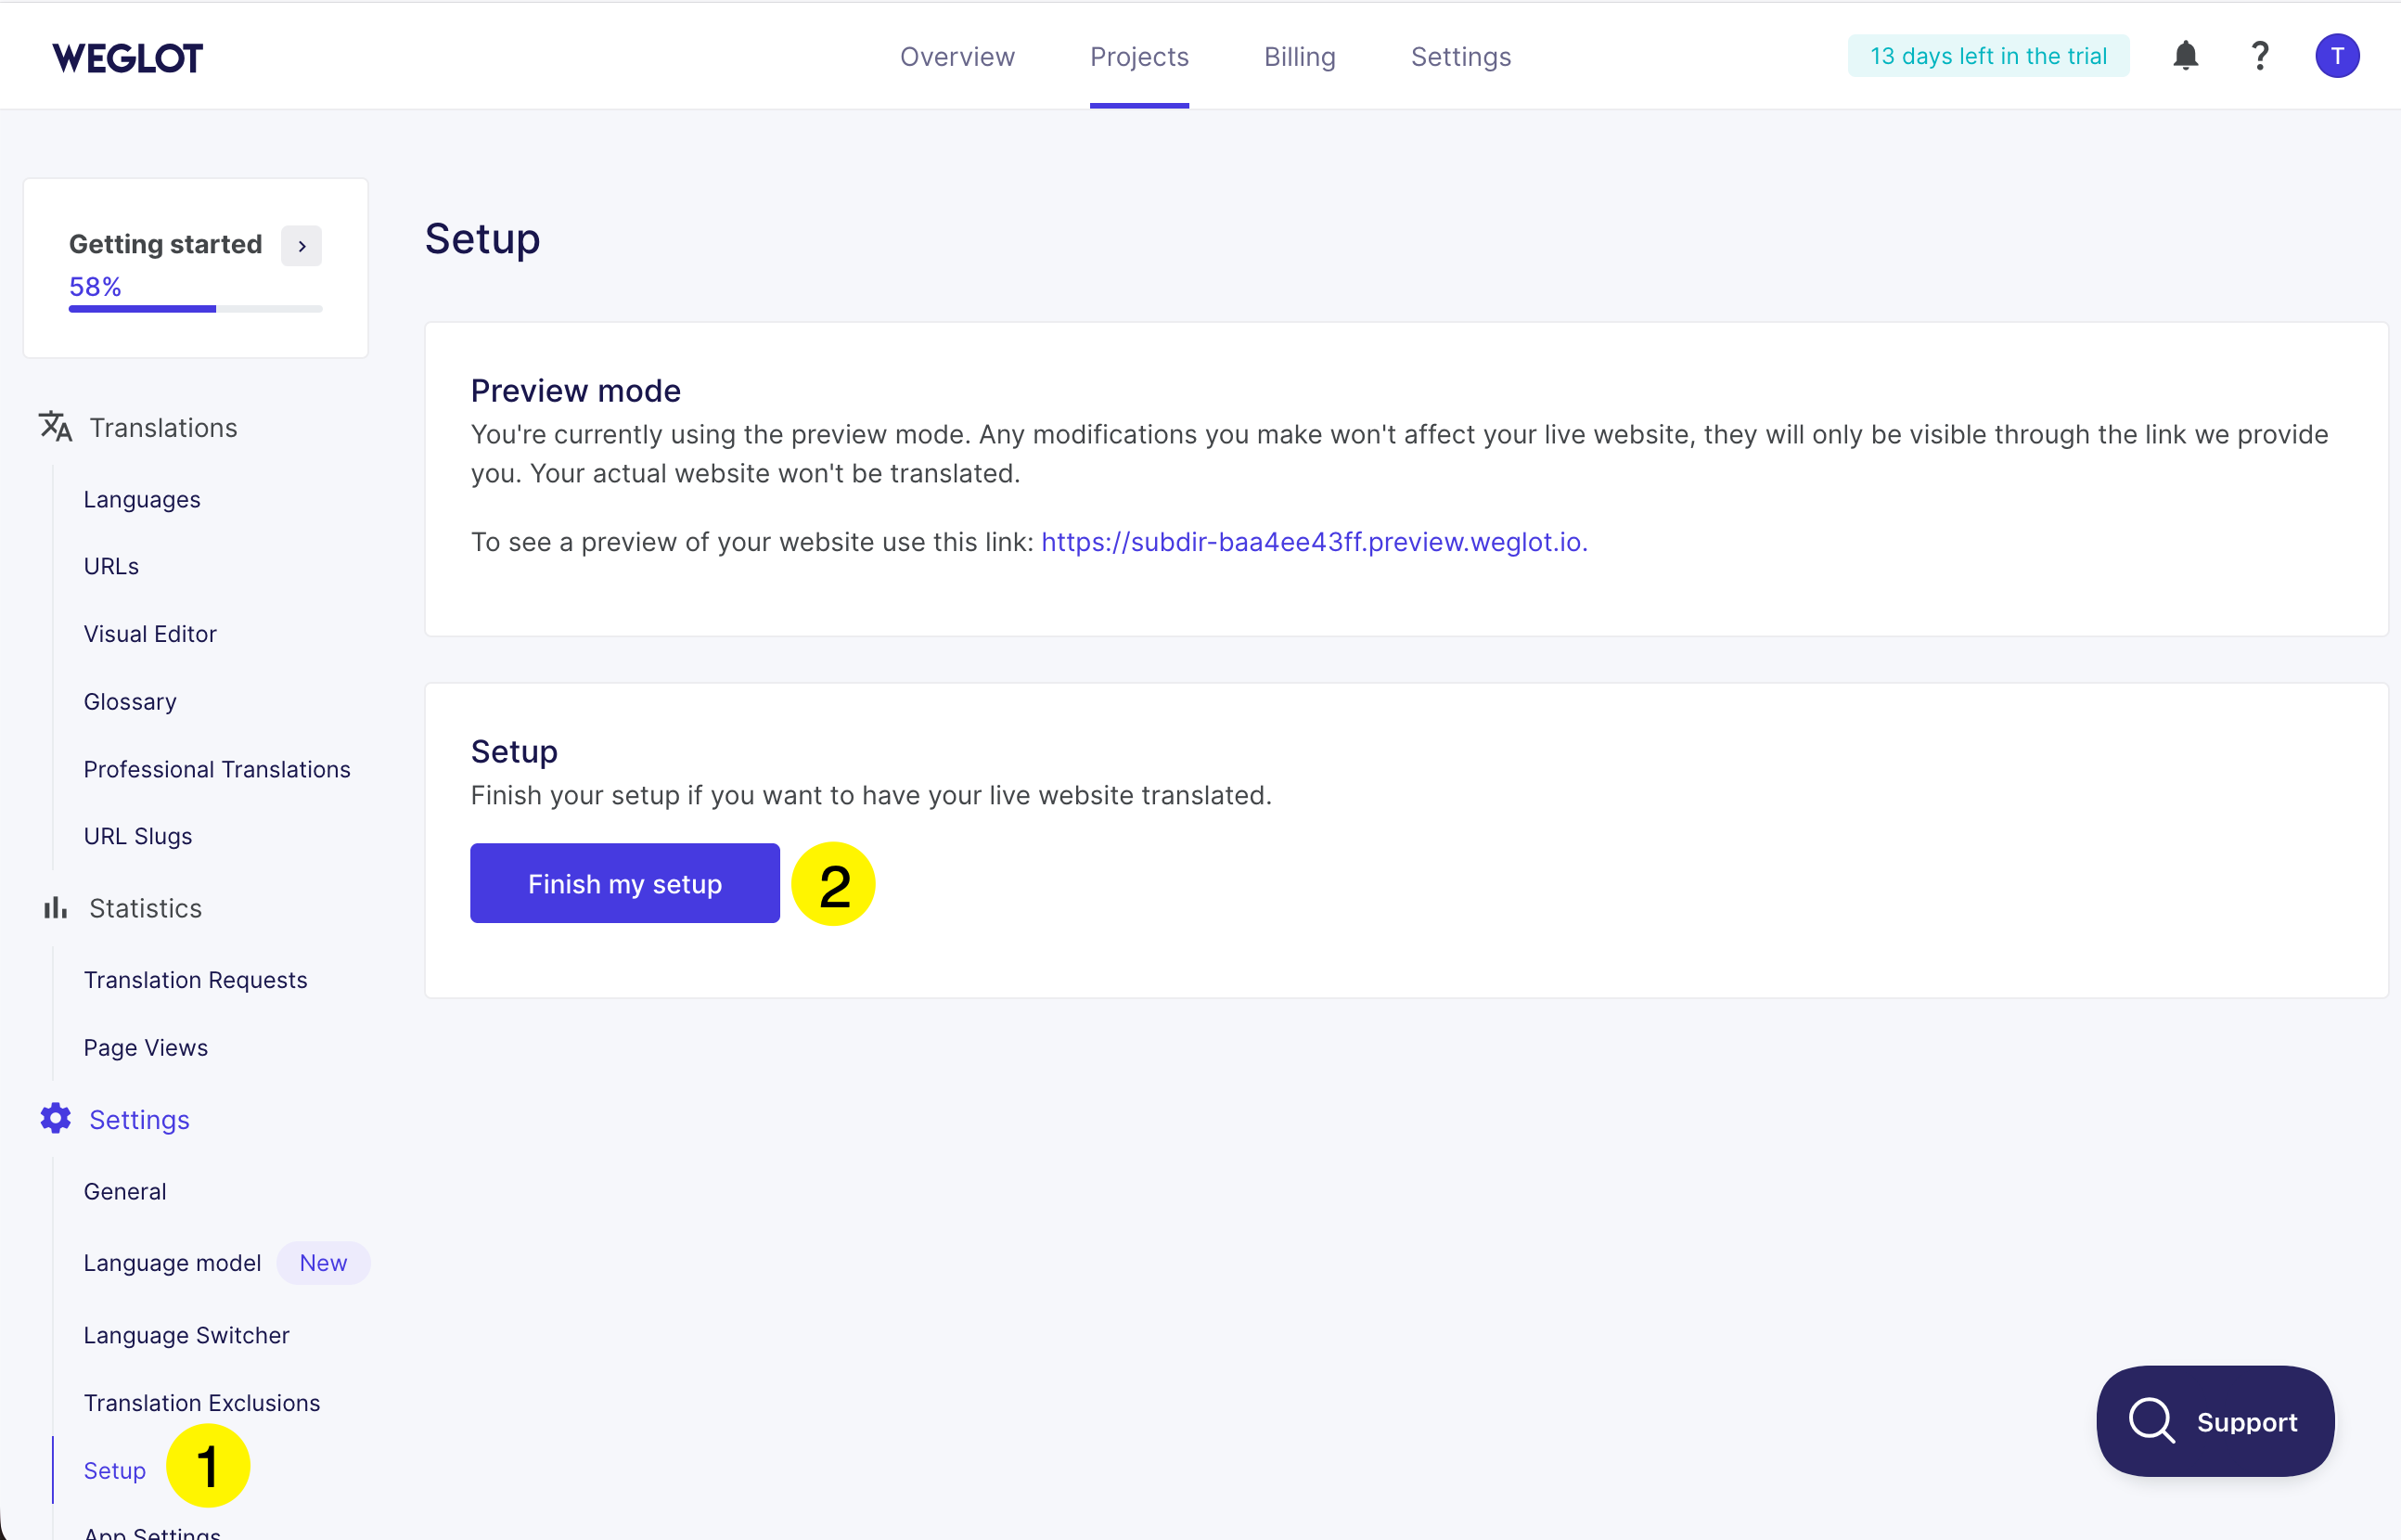Click the Statistics bar chart icon
The height and width of the screenshot is (1540, 2401).
click(x=55, y=908)
